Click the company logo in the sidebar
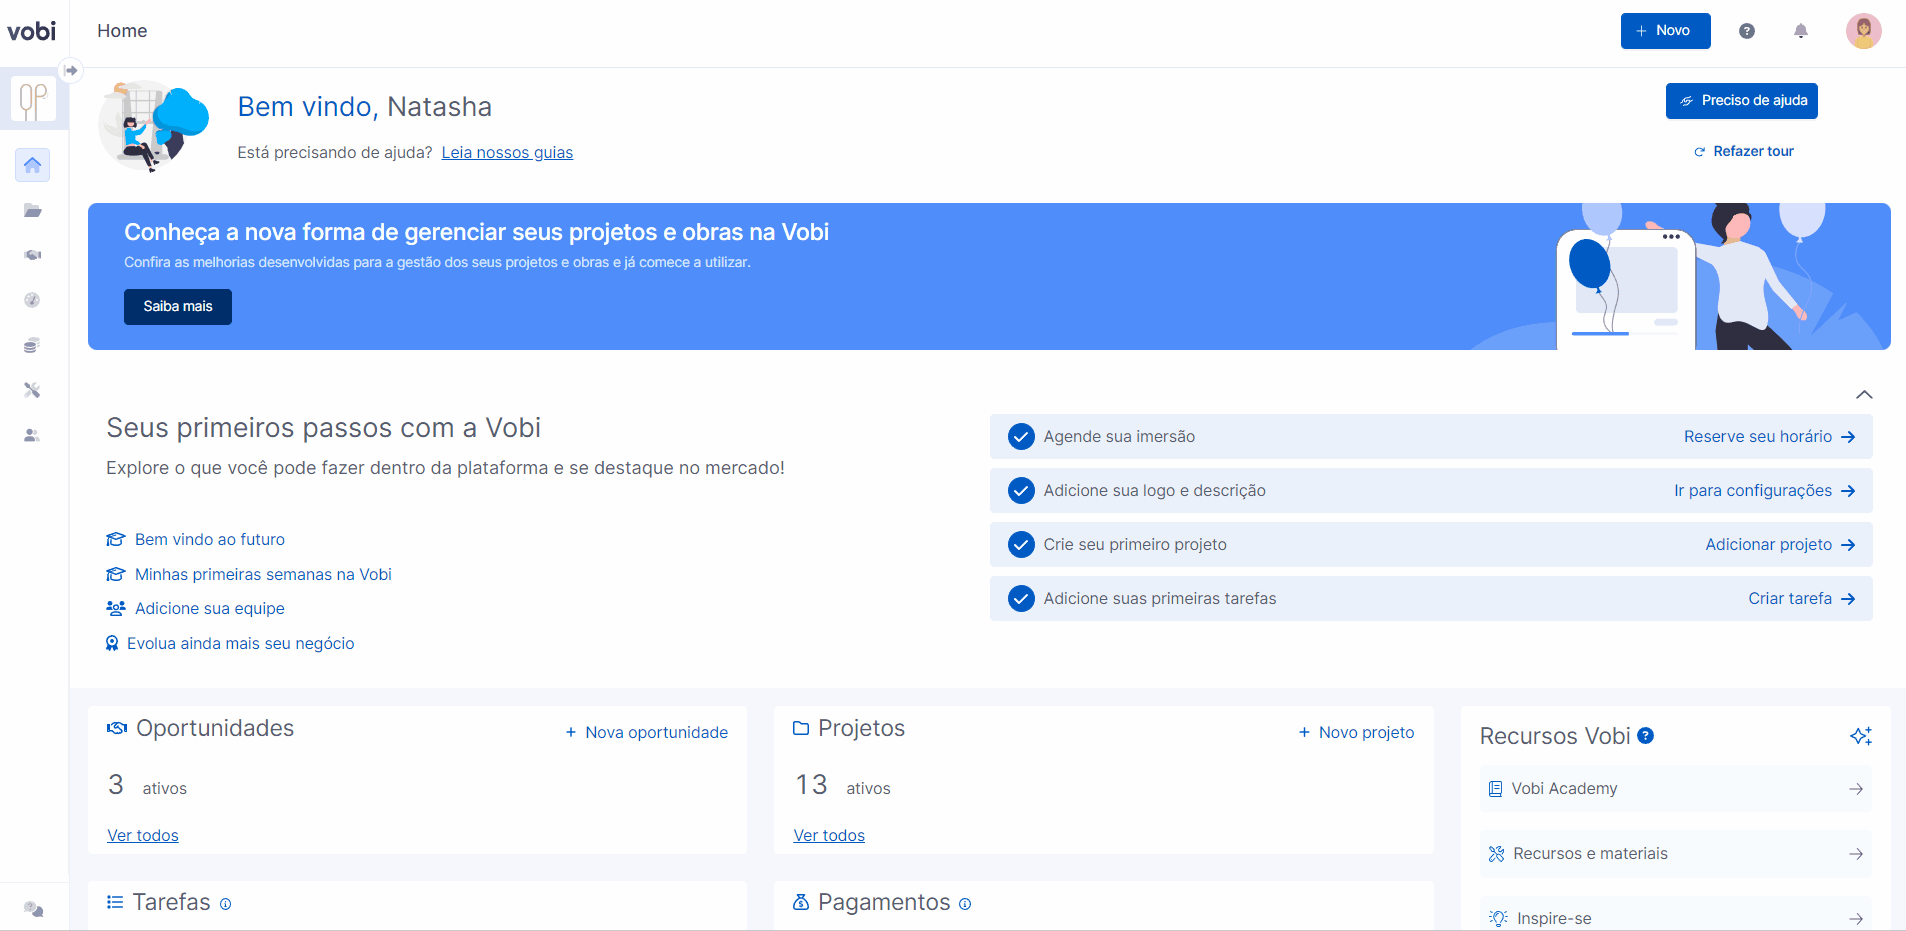This screenshot has width=1906, height=931. pos(33,100)
